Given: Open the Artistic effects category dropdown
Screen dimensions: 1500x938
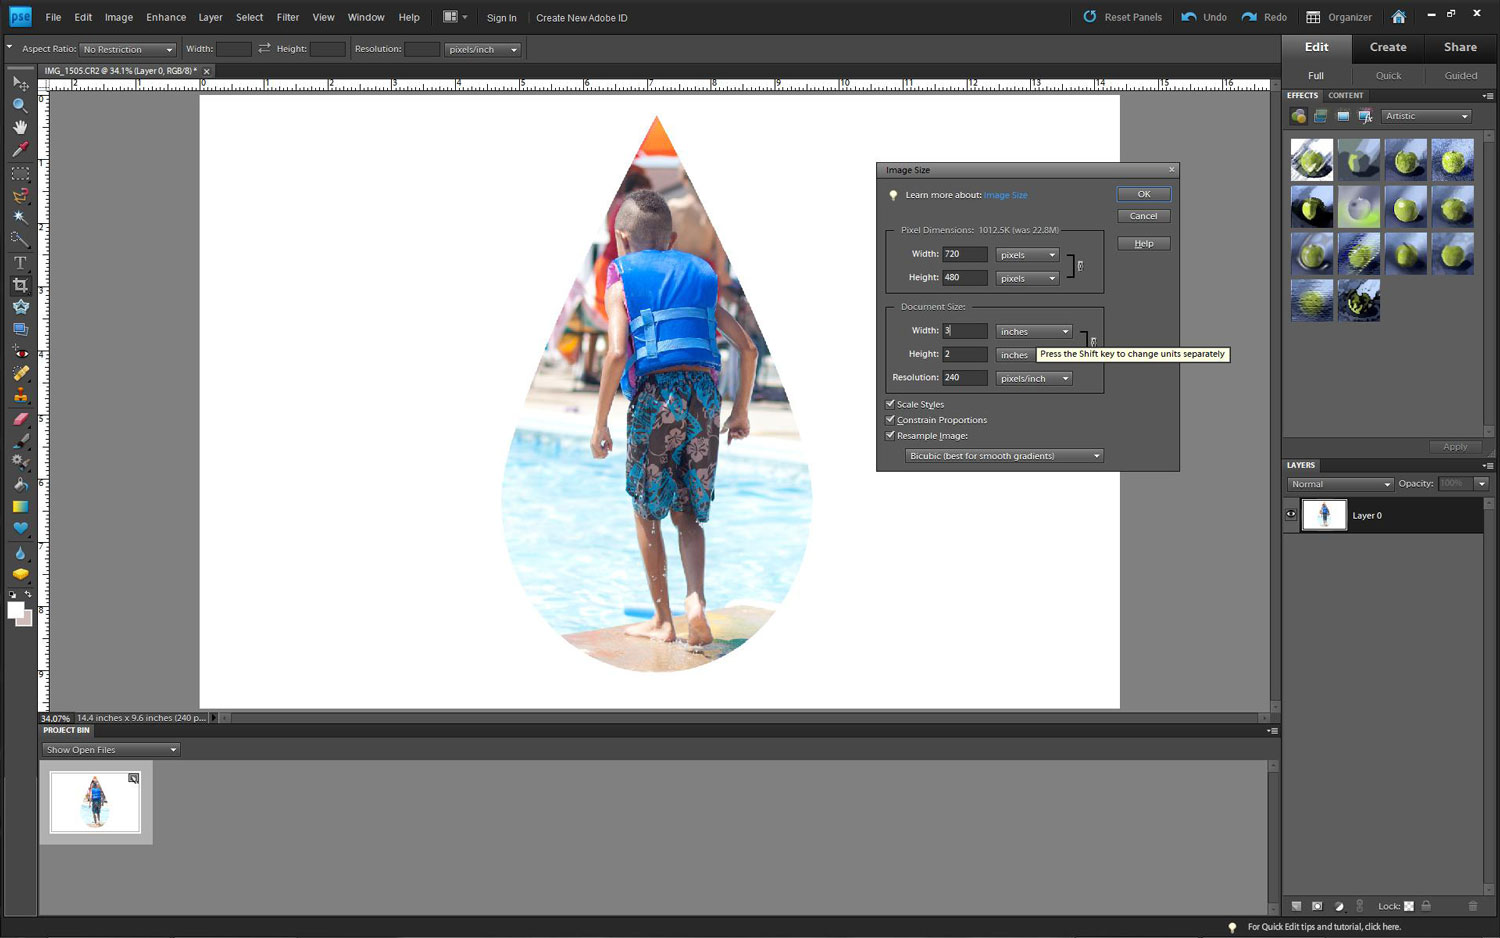Looking at the screenshot, I should [1425, 116].
